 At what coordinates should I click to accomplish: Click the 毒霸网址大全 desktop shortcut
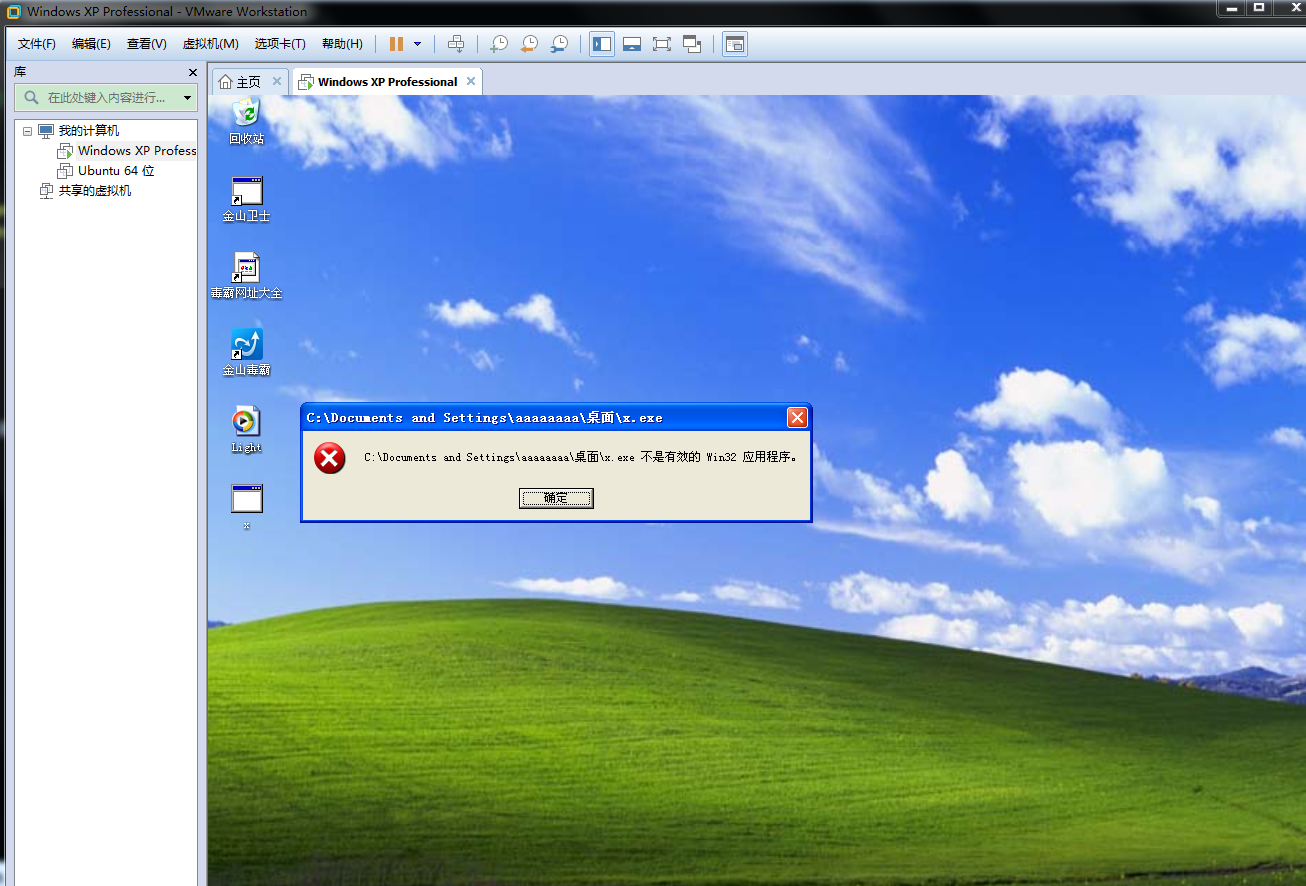tap(246, 276)
